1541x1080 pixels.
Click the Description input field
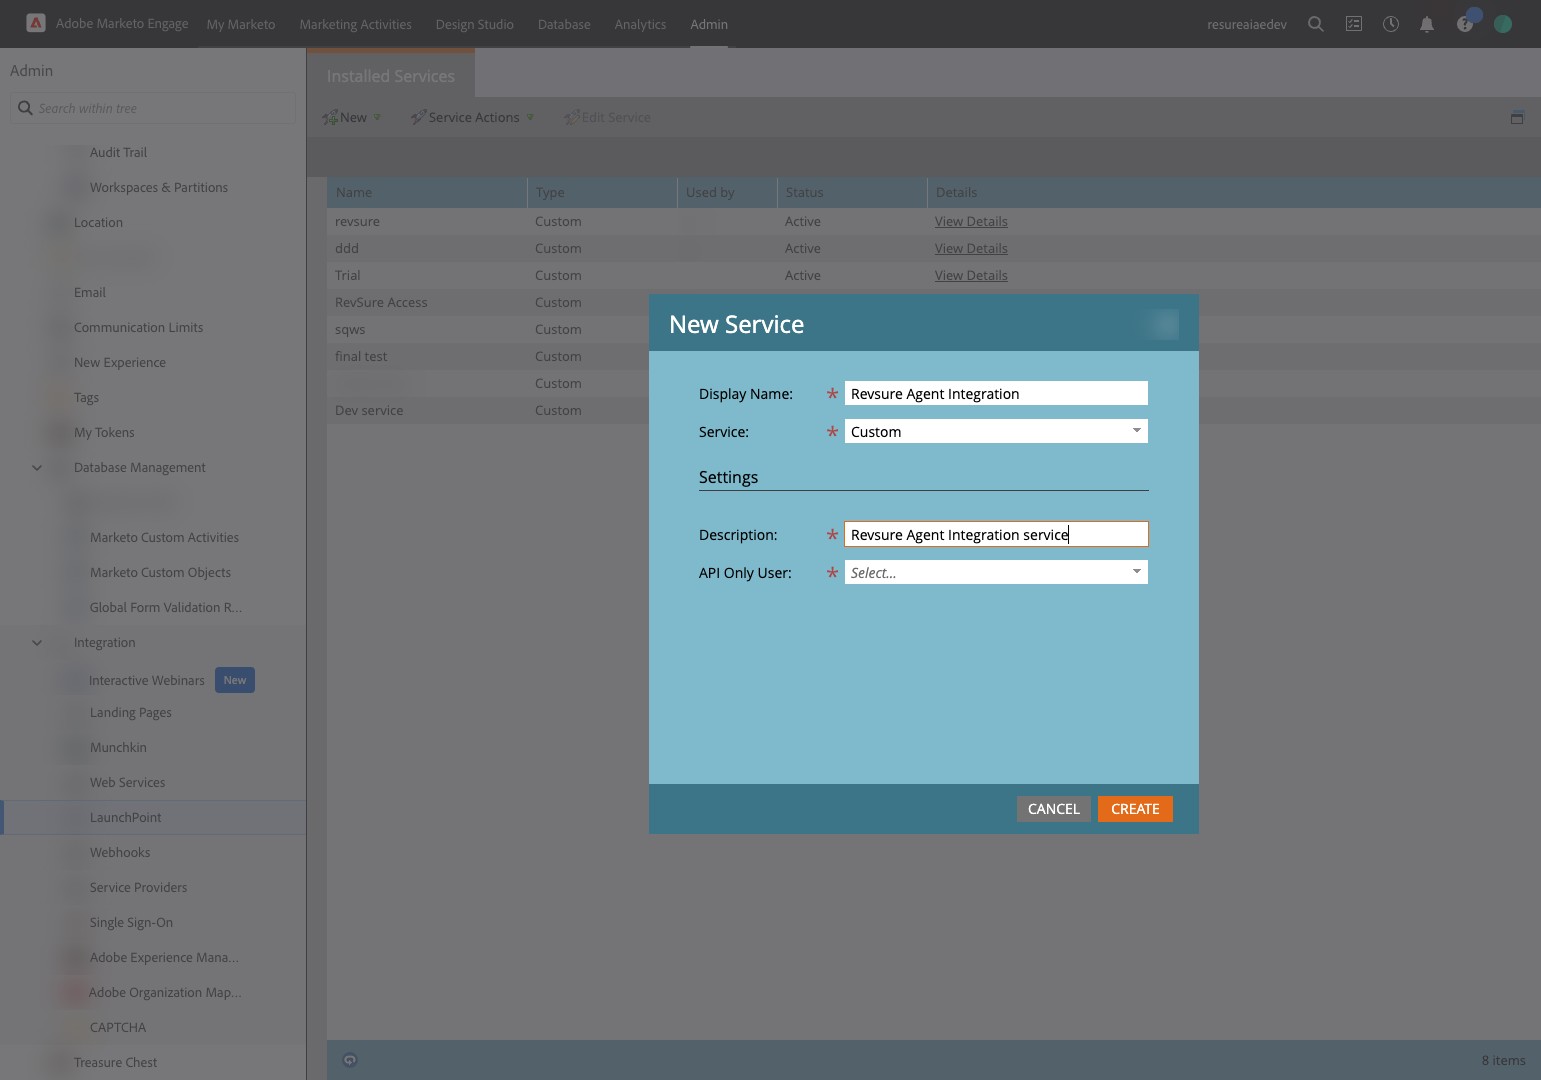(996, 534)
